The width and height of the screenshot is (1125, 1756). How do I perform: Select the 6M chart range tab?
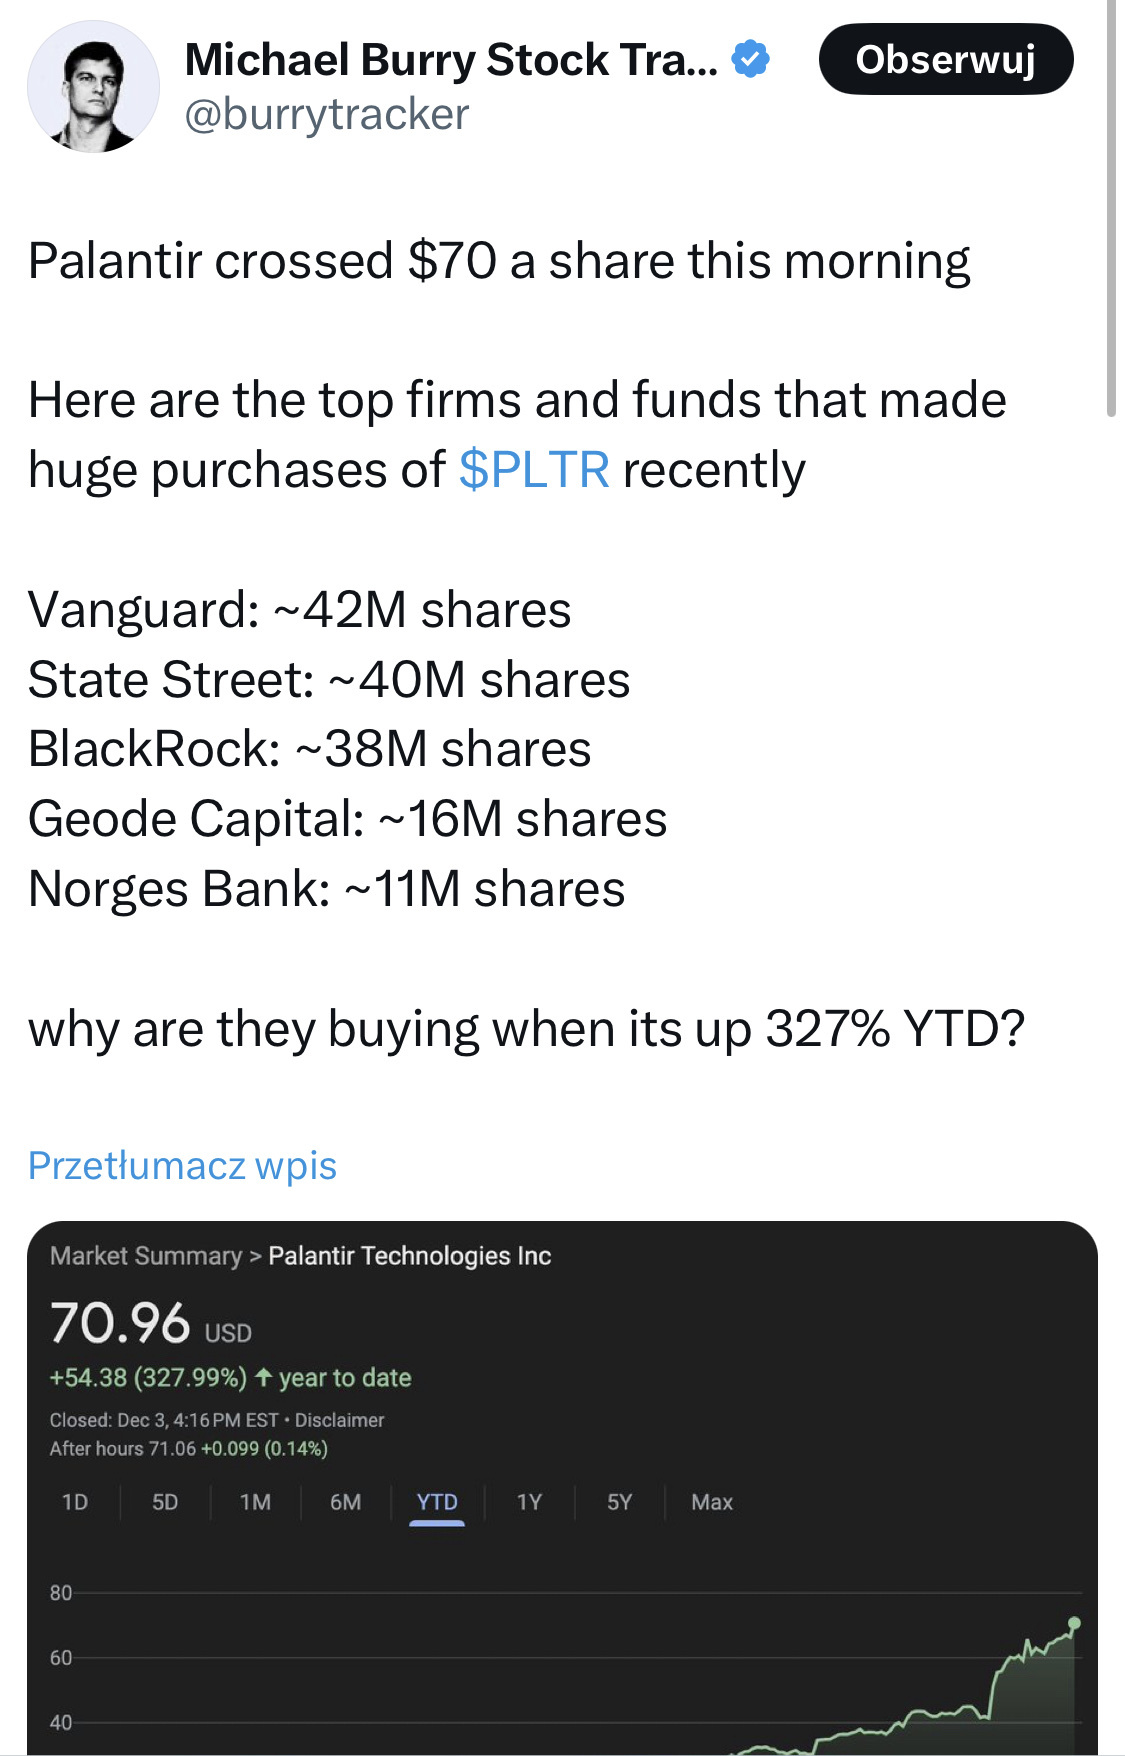pos(345,1502)
